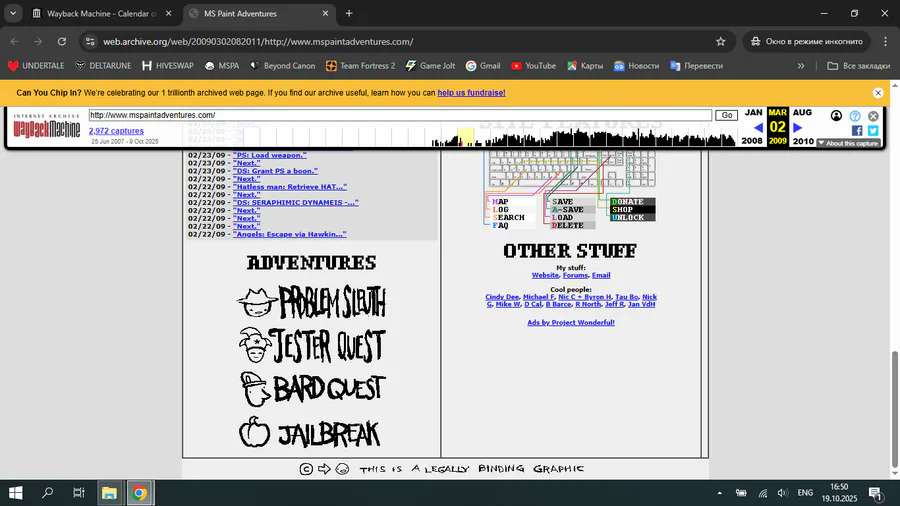The width and height of the screenshot is (900, 506).
Task: Open "Angels: Escape via Hawkin..." entry
Action: (289, 234)
